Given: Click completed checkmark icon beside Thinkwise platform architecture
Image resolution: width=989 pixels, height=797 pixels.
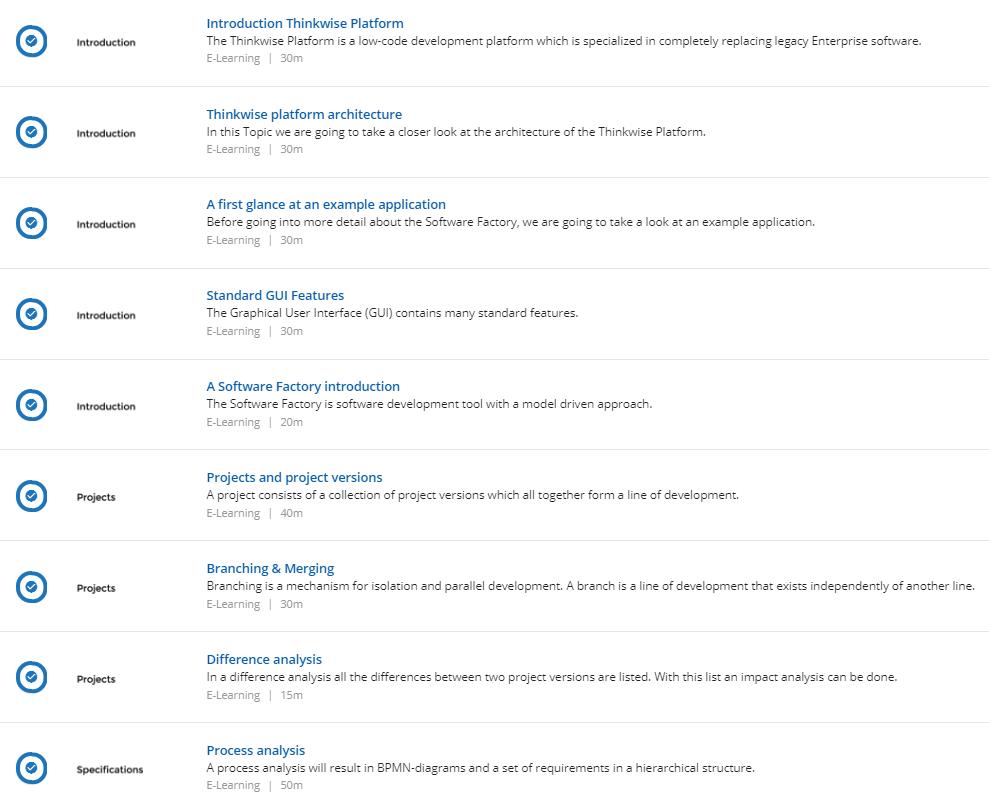Looking at the screenshot, I should pyautogui.click(x=32, y=132).
